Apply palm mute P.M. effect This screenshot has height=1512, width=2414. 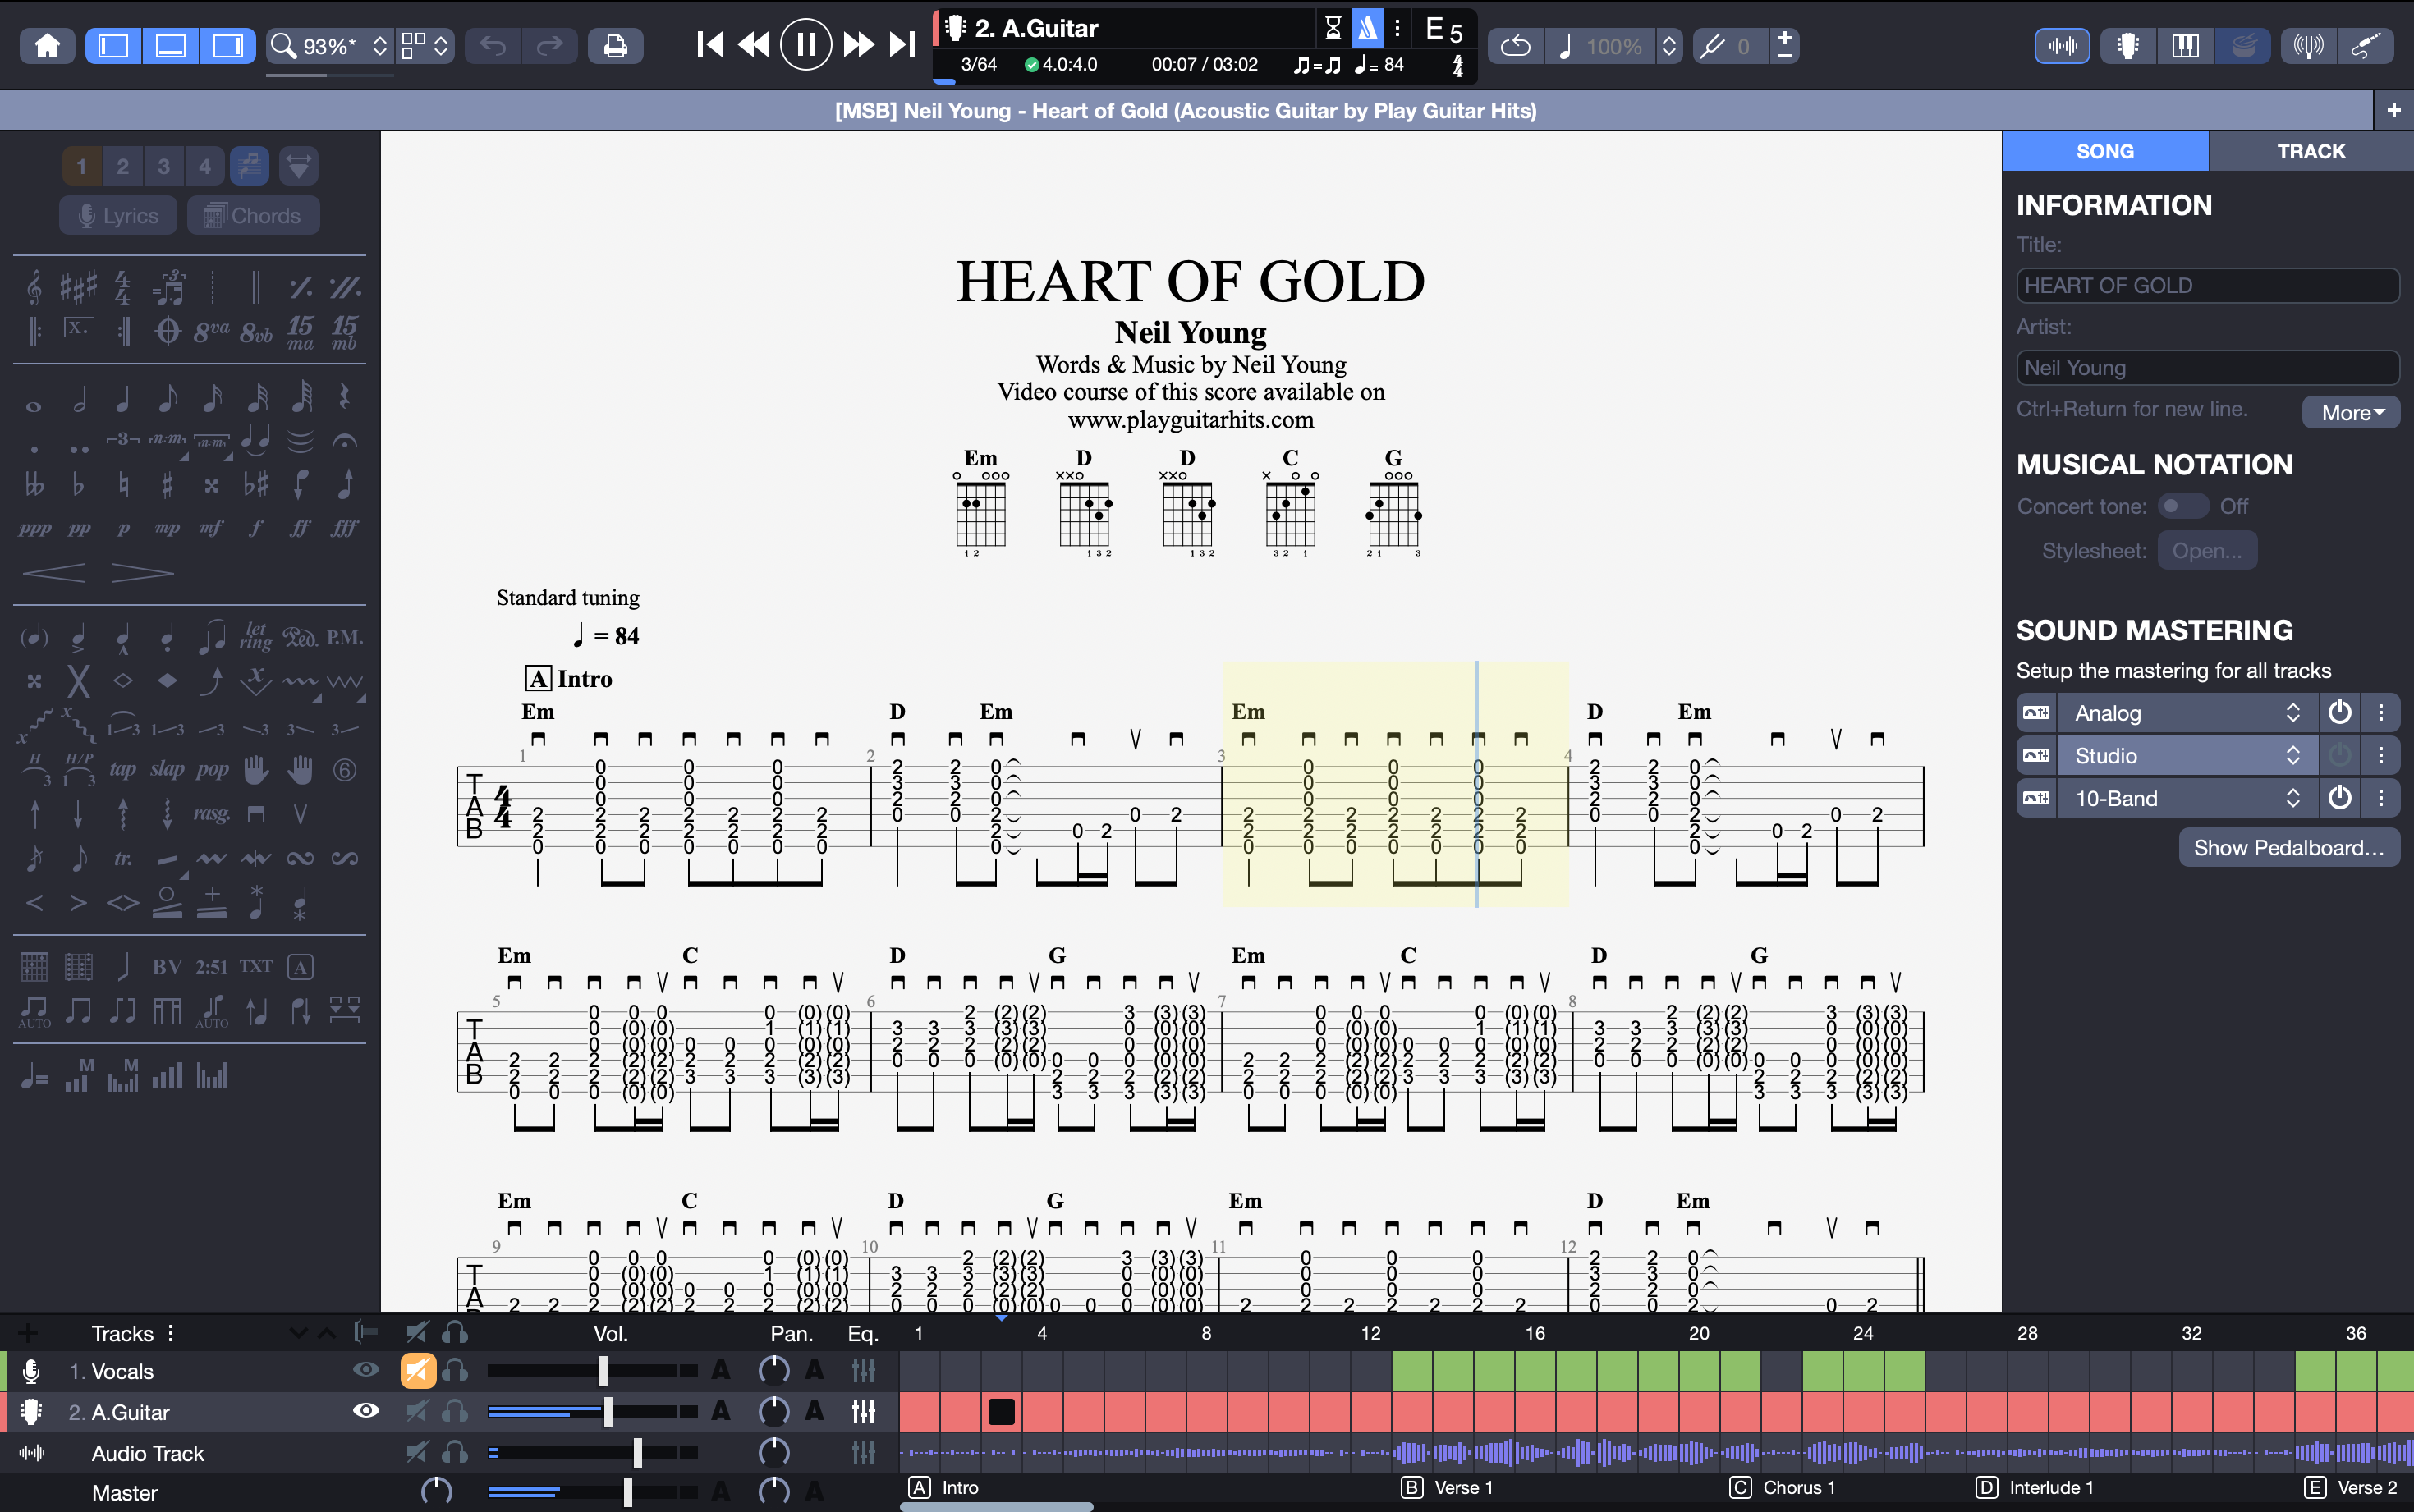(x=345, y=637)
